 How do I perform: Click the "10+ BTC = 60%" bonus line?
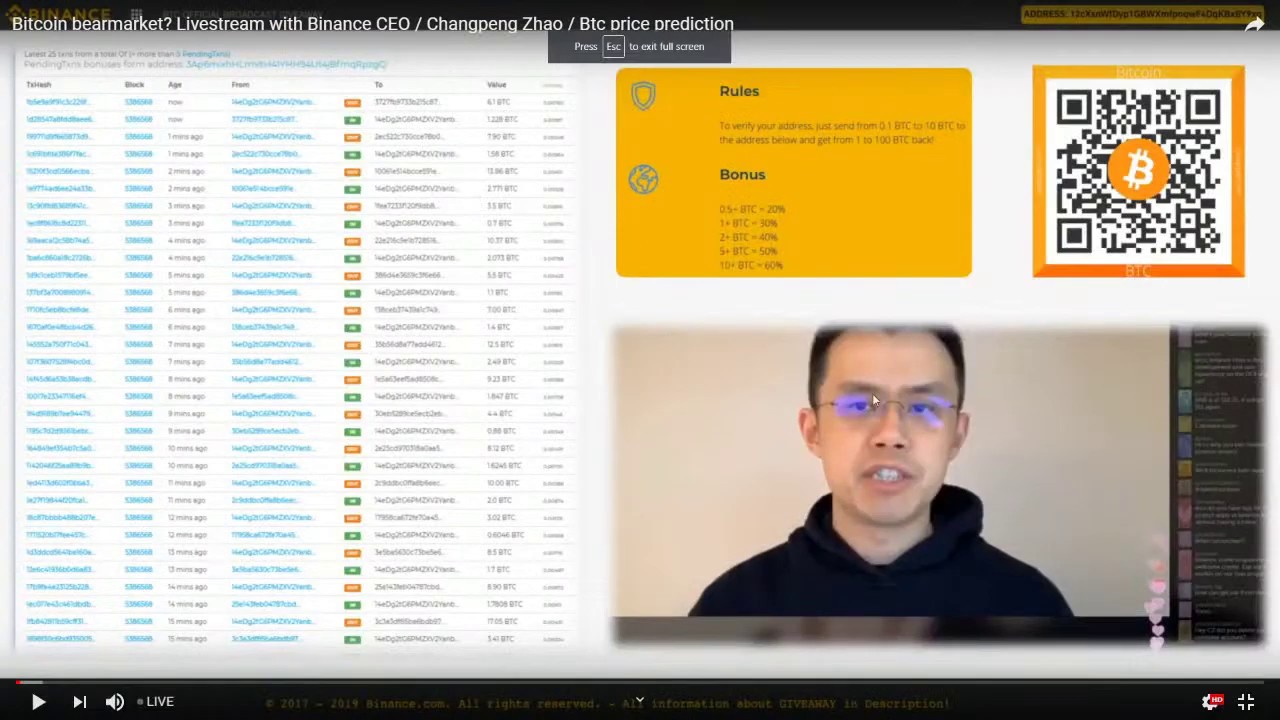coord(751,265)
